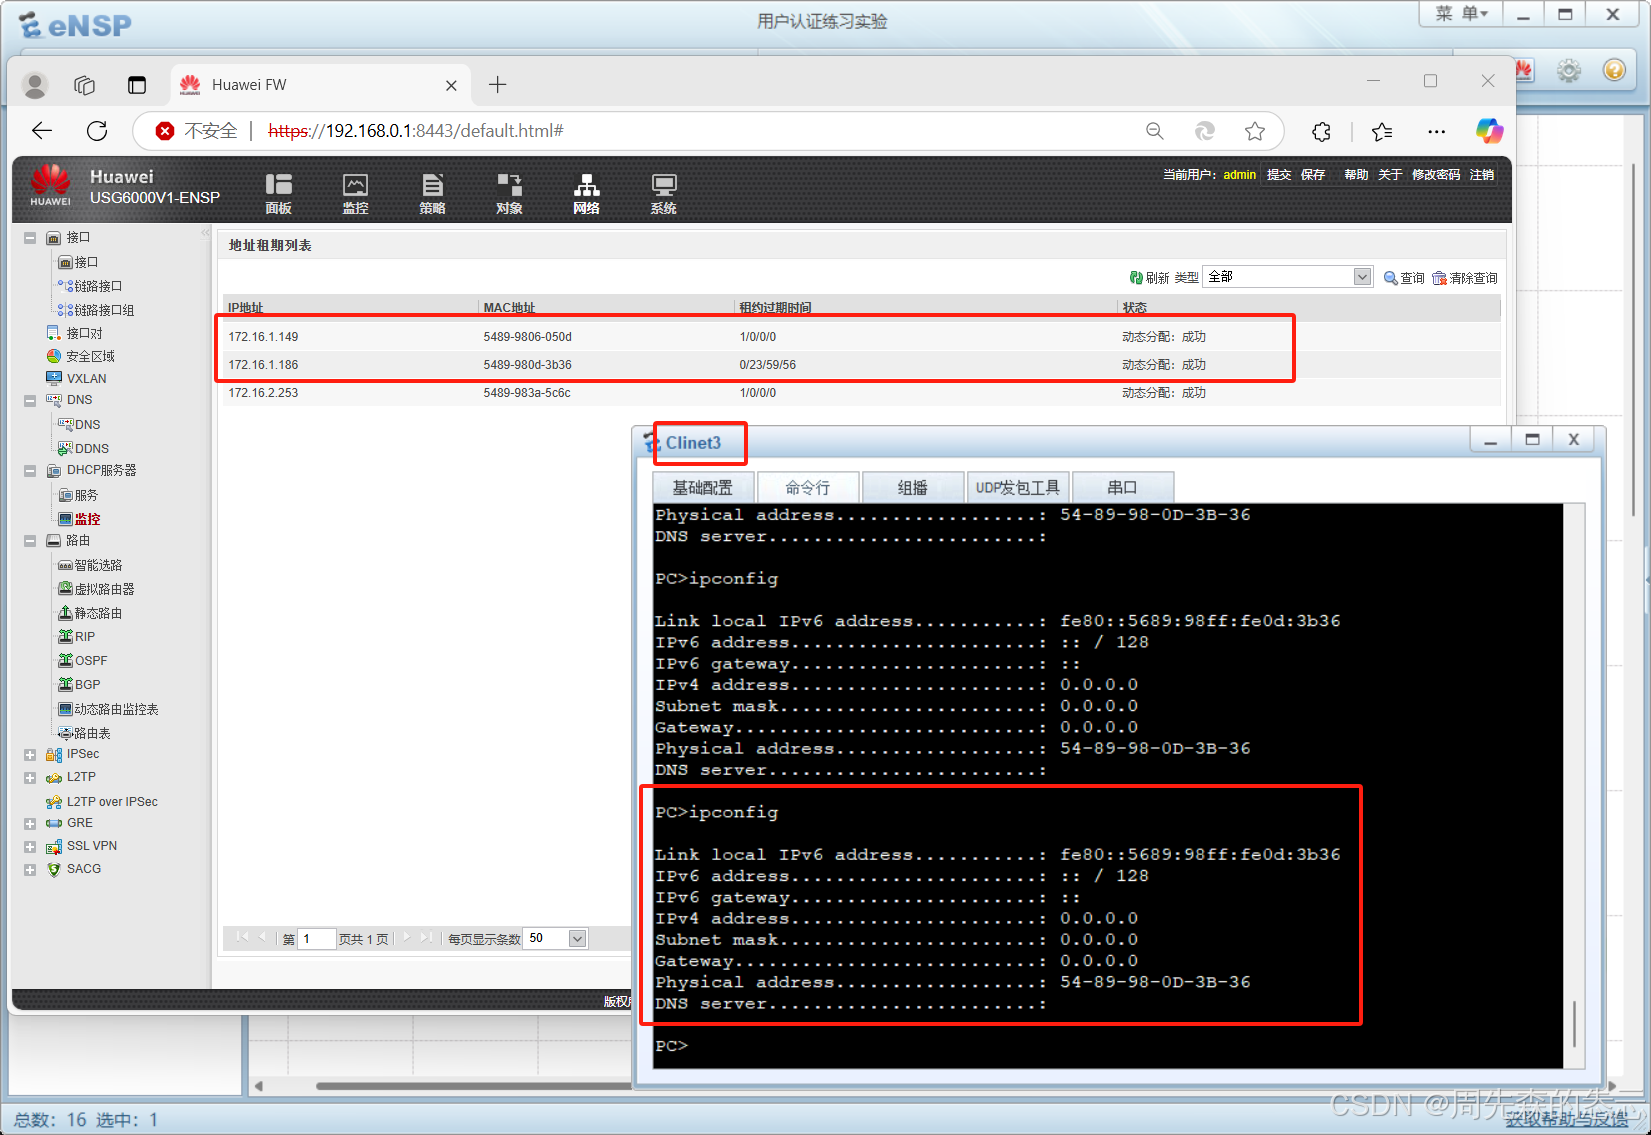This screenshot has width=1651, height=1135.
Task: Select OSPF in the tree
Action: (x=90, y=661)
